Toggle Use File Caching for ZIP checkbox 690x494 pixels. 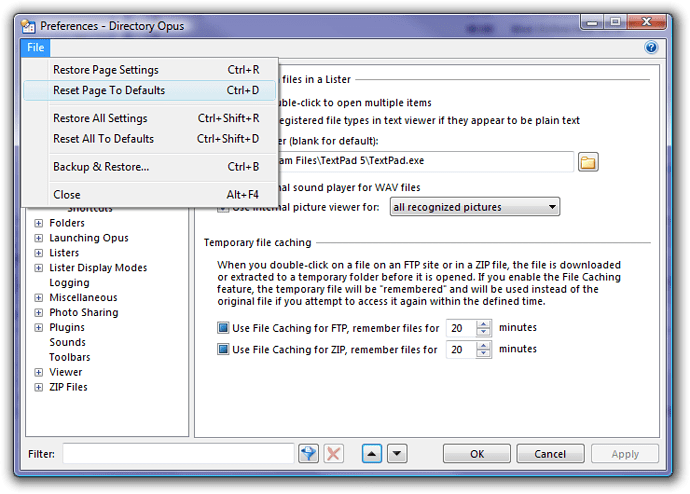point(223,350)
